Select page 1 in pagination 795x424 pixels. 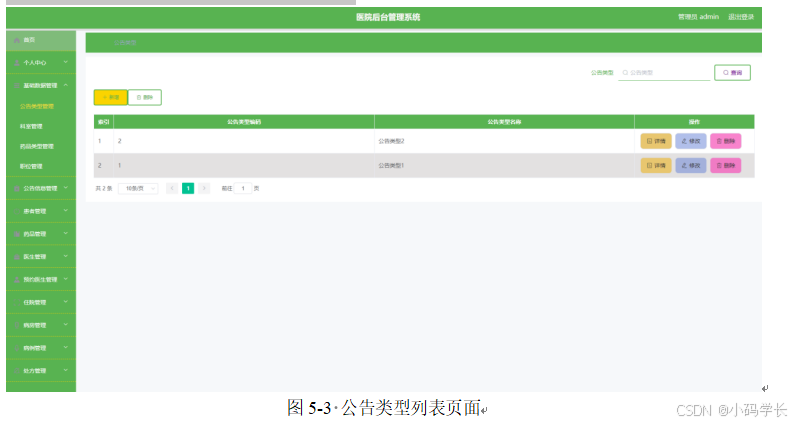(188, 188)
